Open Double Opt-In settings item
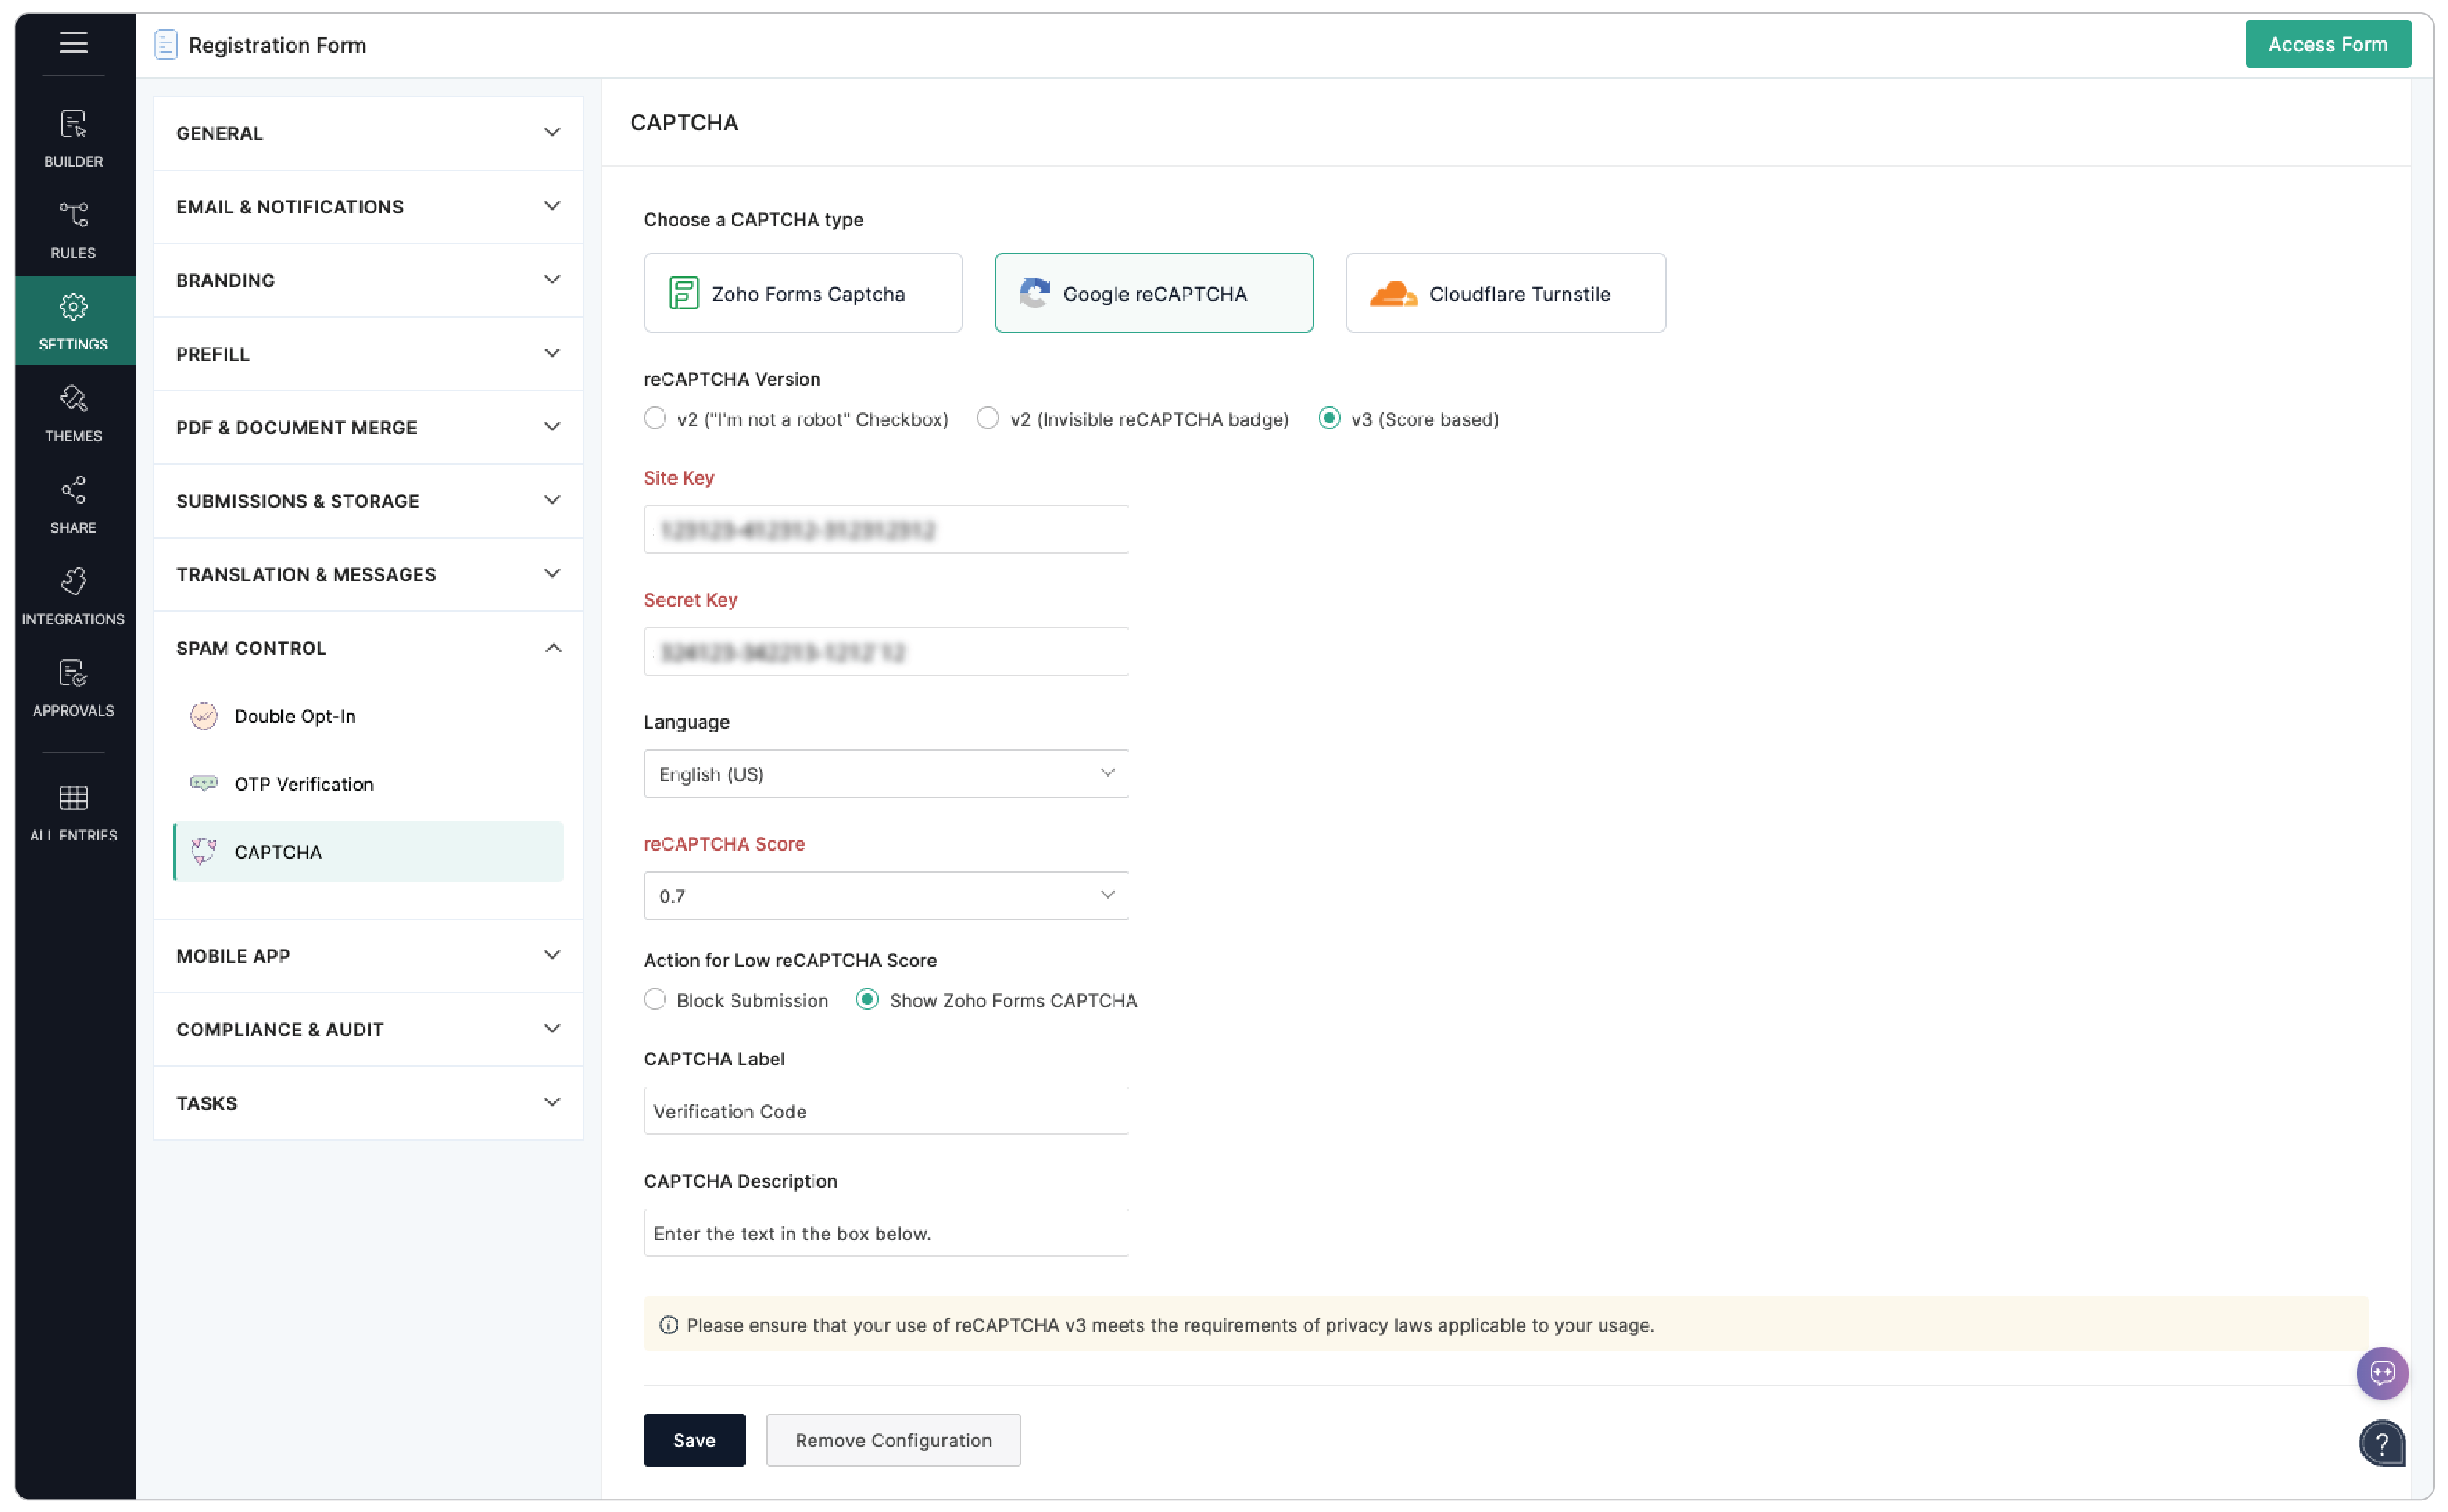This screenshot has height=1512, width=2448. point(294,715)
